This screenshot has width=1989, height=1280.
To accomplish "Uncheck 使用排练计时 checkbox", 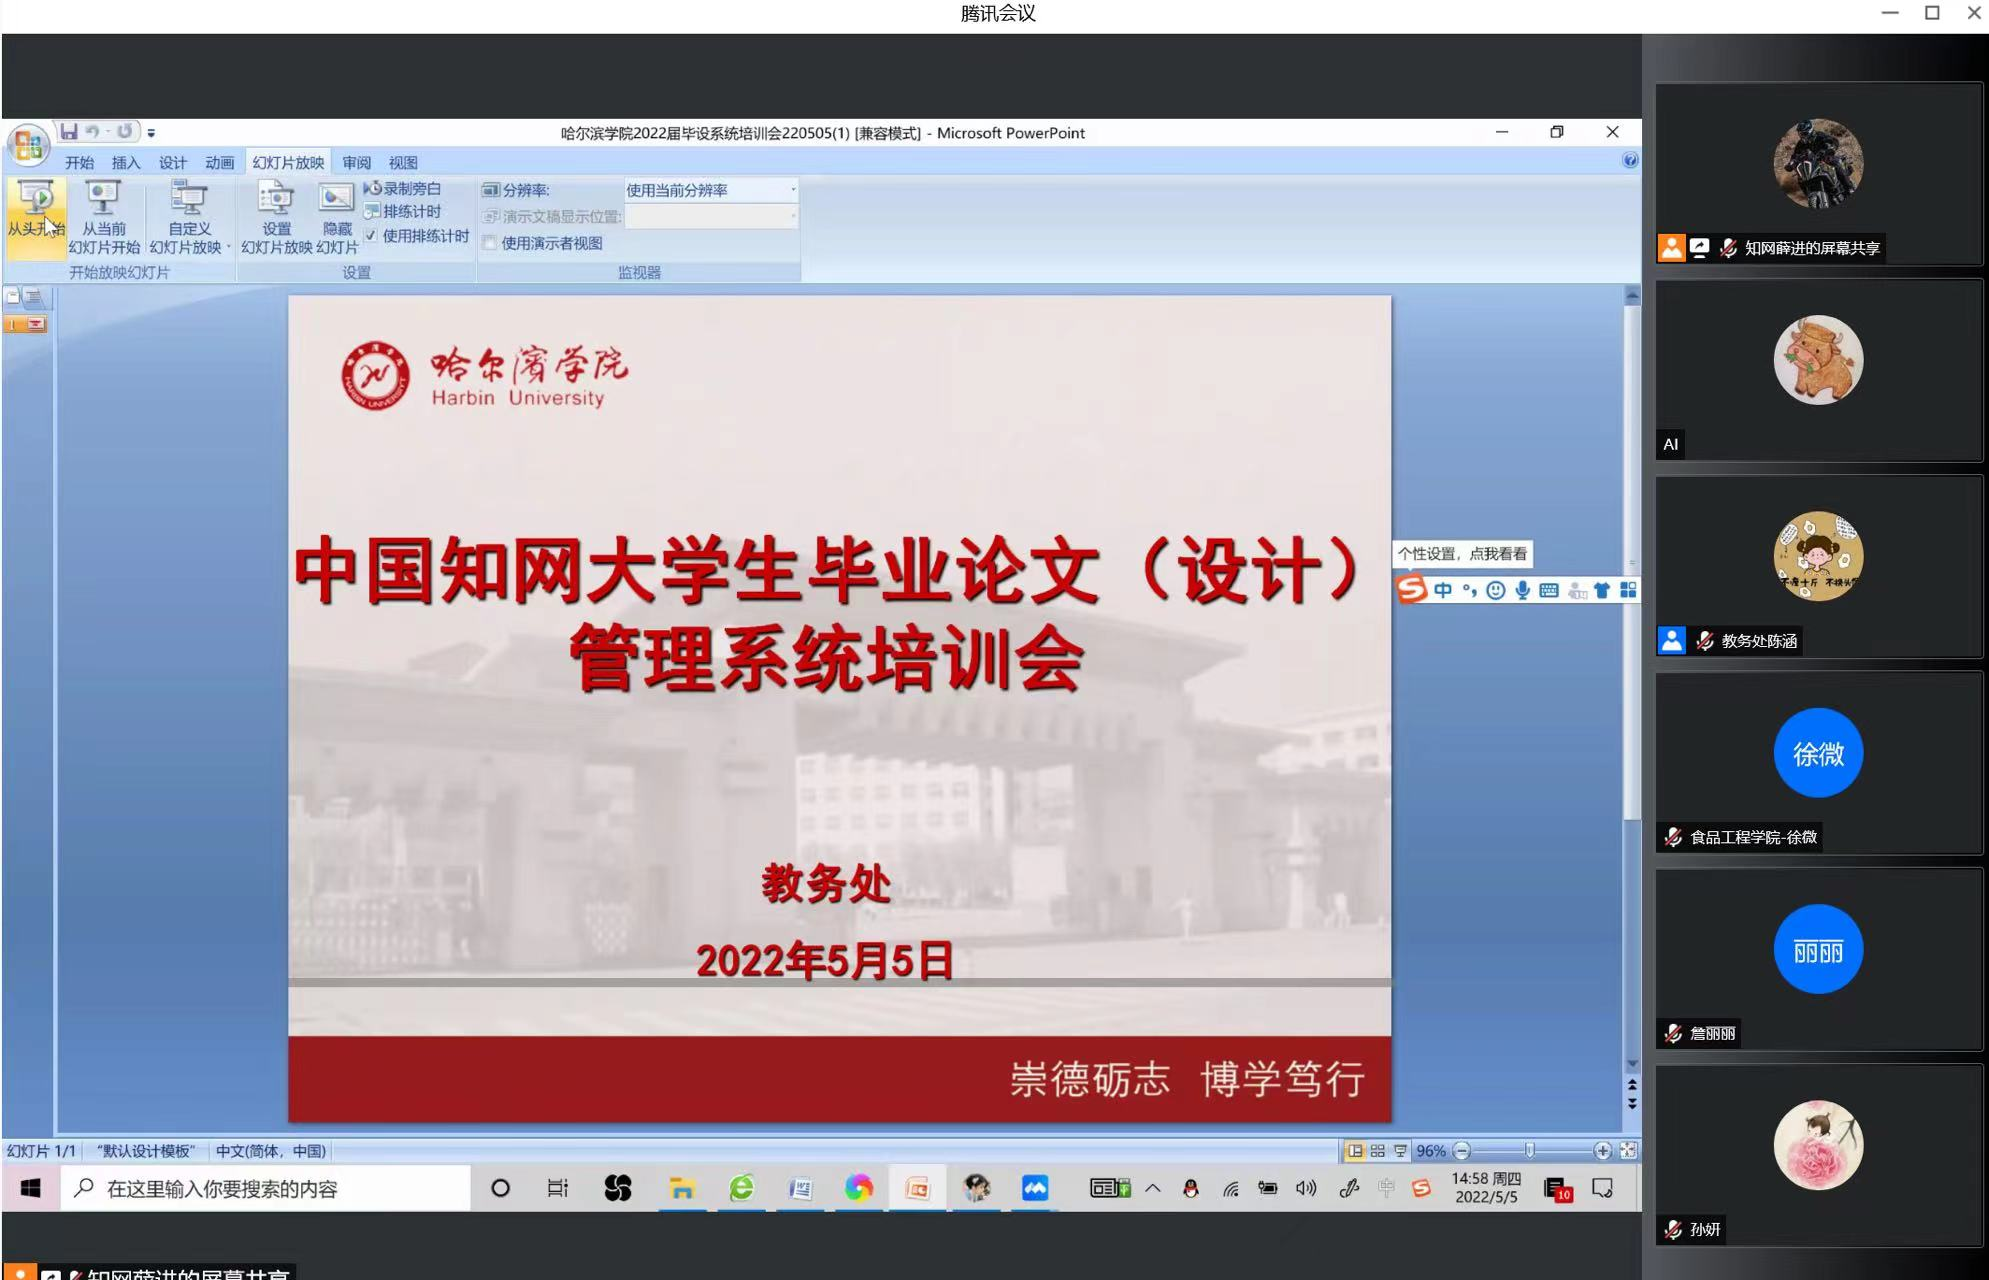I will [x=371, y=236].
